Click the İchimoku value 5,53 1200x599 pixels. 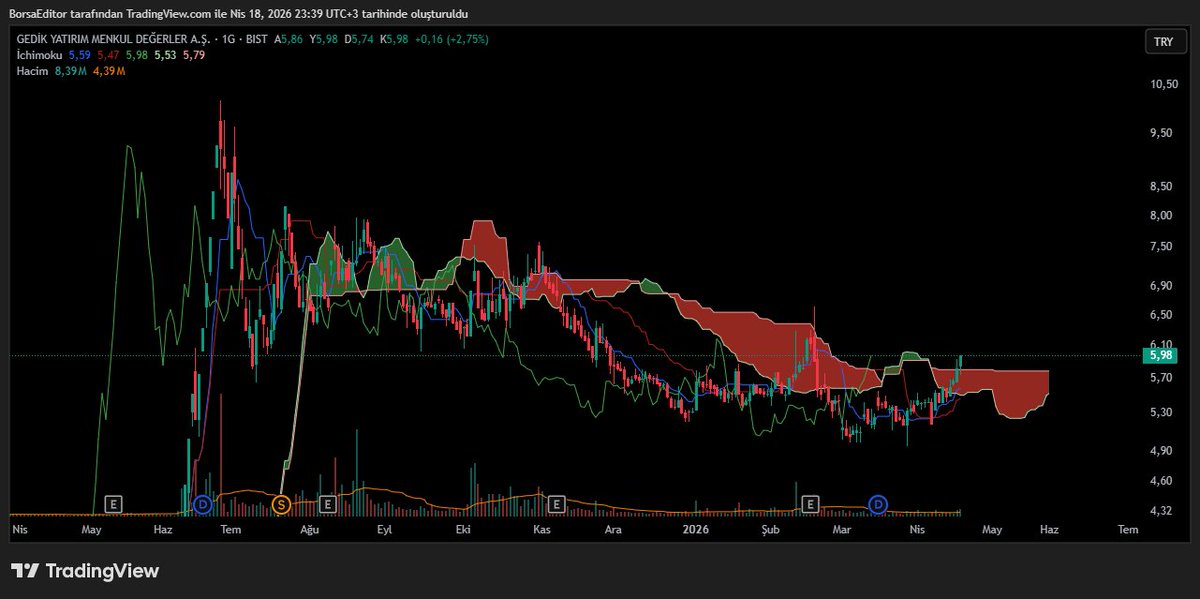[166, 55]
